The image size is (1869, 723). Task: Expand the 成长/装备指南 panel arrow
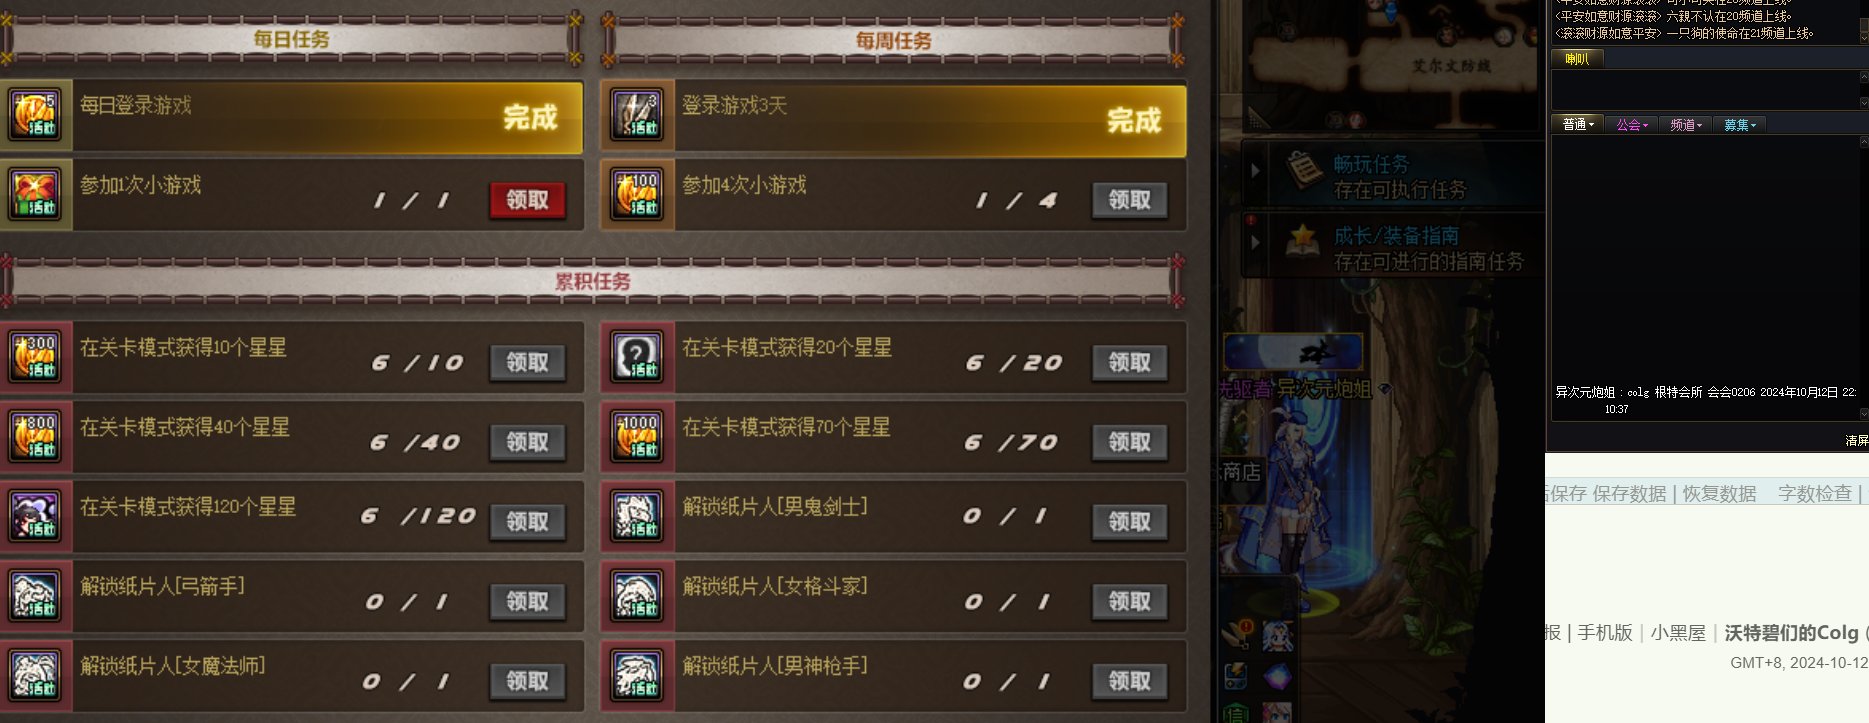click(x=1256, y=243)
